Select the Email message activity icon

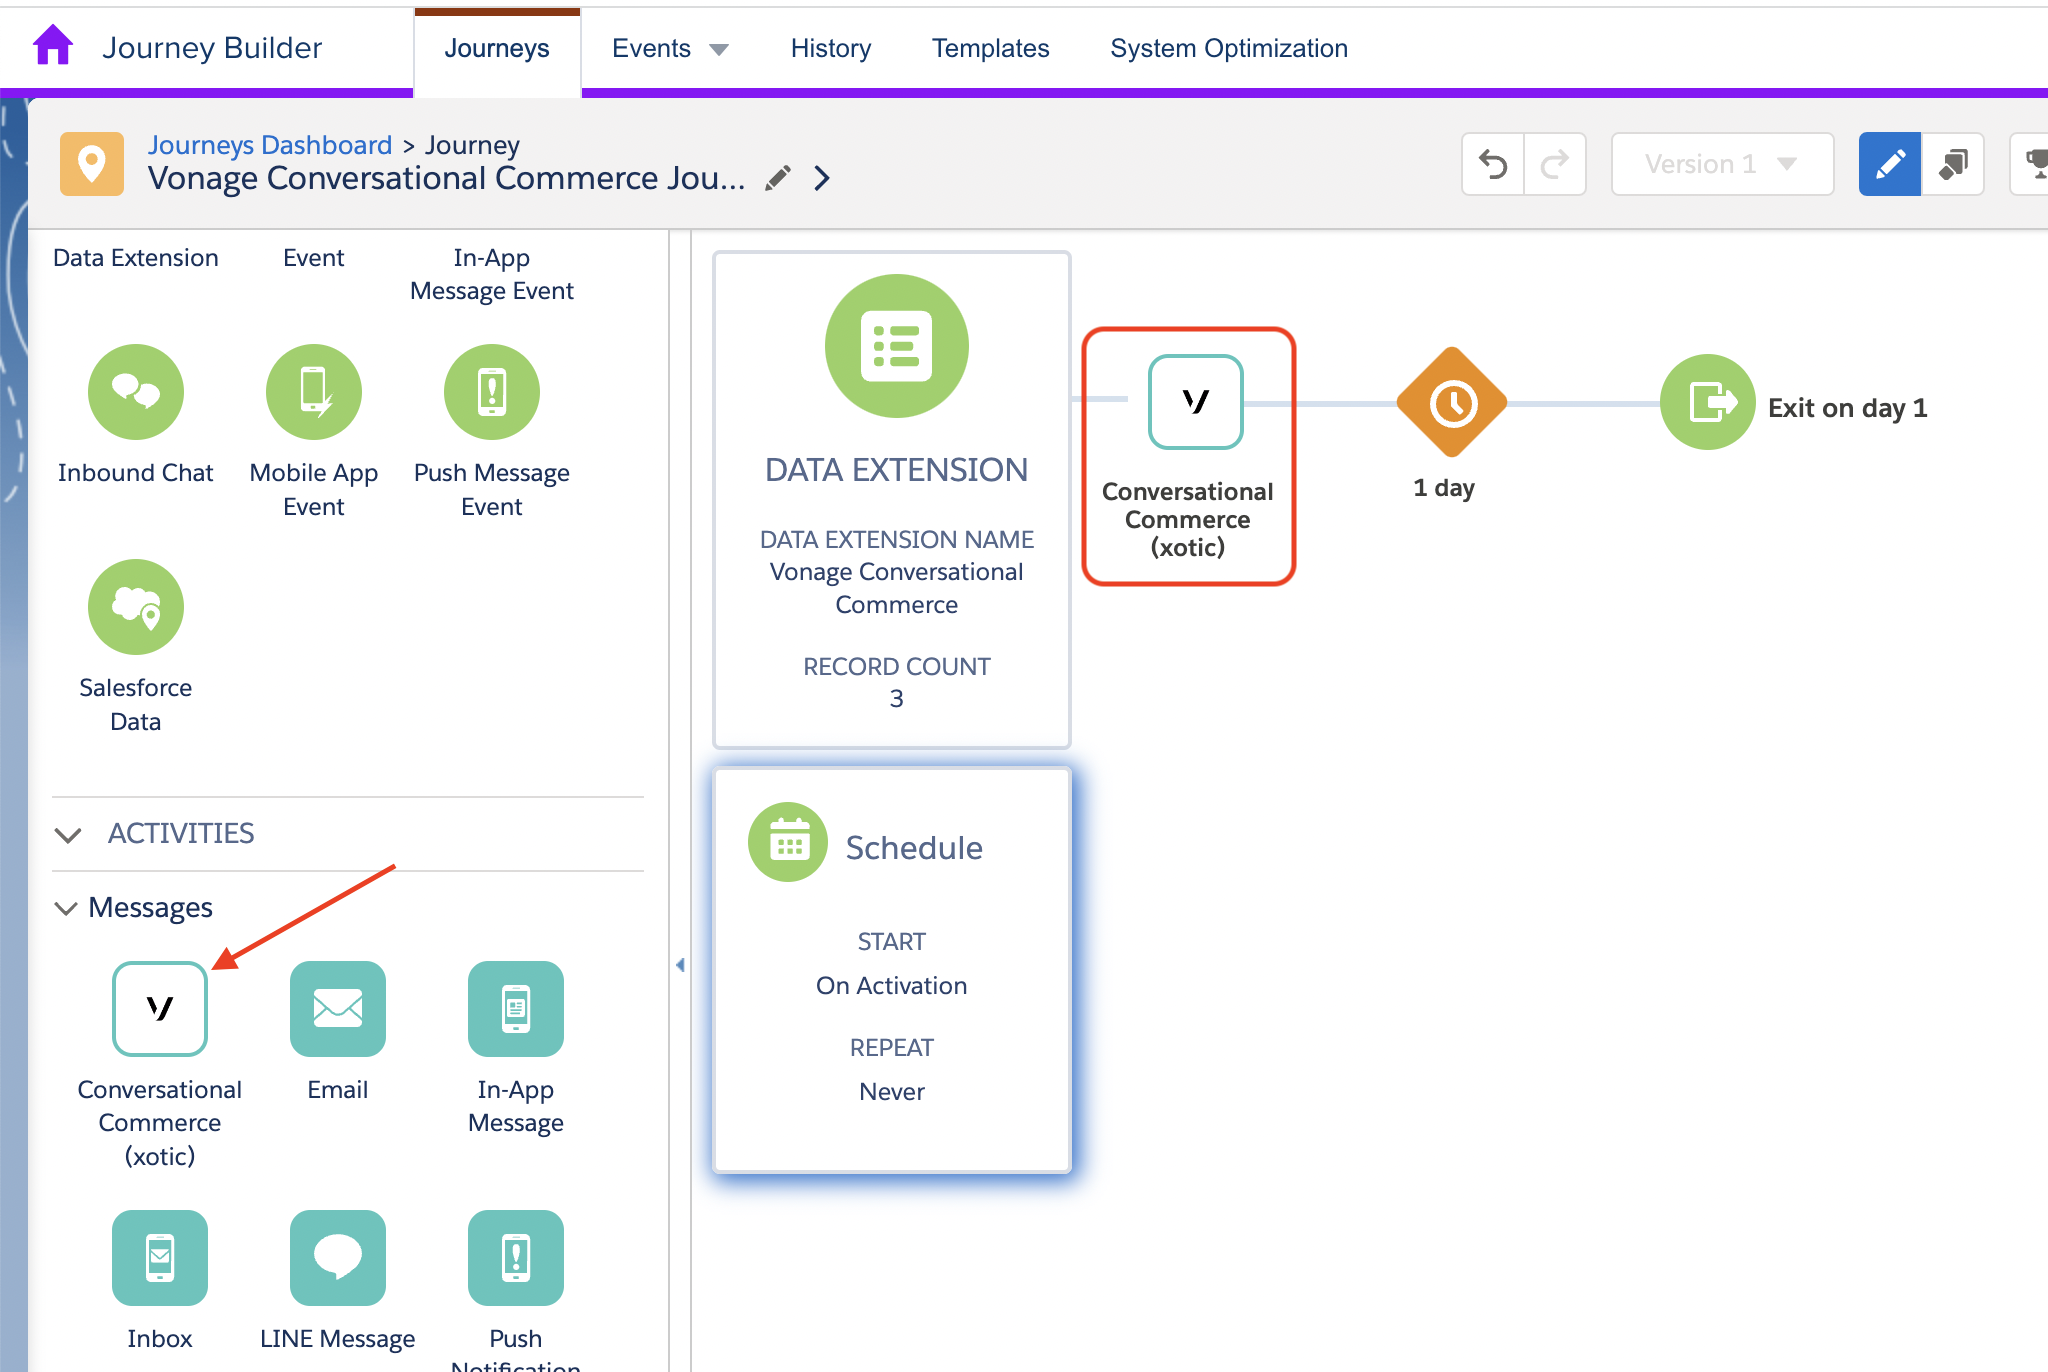coord(337,1009)
